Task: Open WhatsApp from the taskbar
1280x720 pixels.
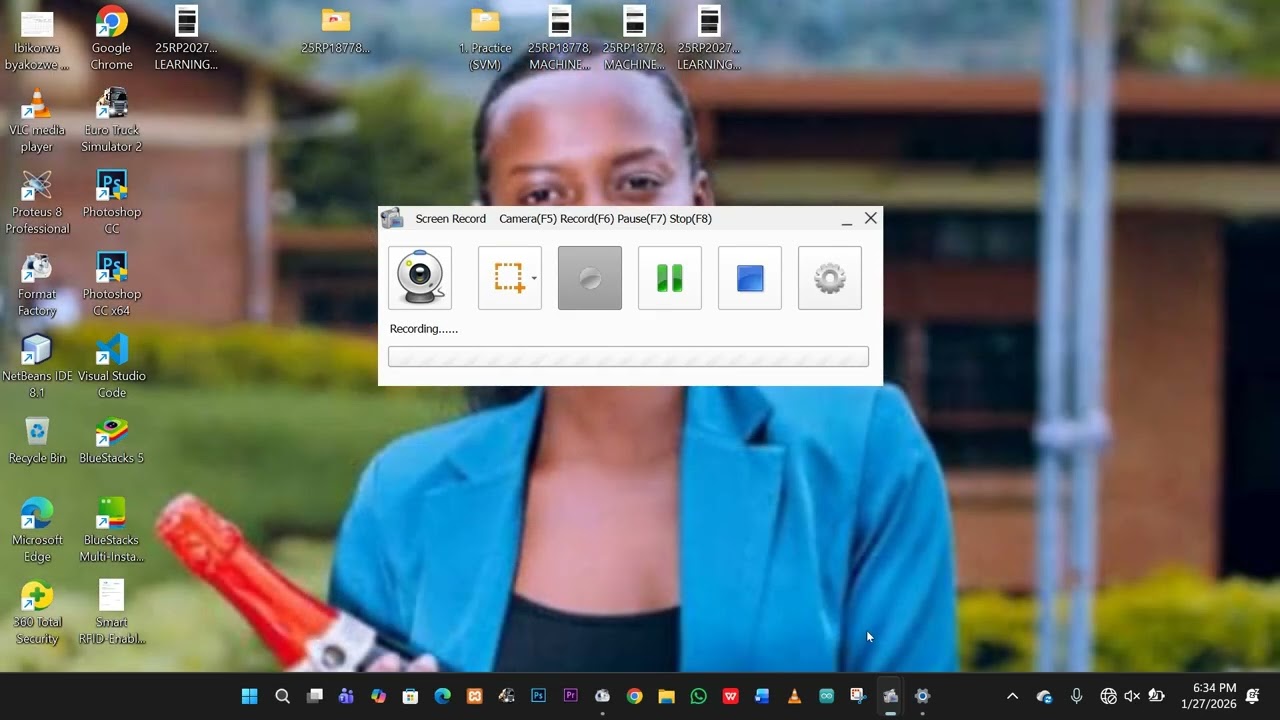Action: coord(698,696)
